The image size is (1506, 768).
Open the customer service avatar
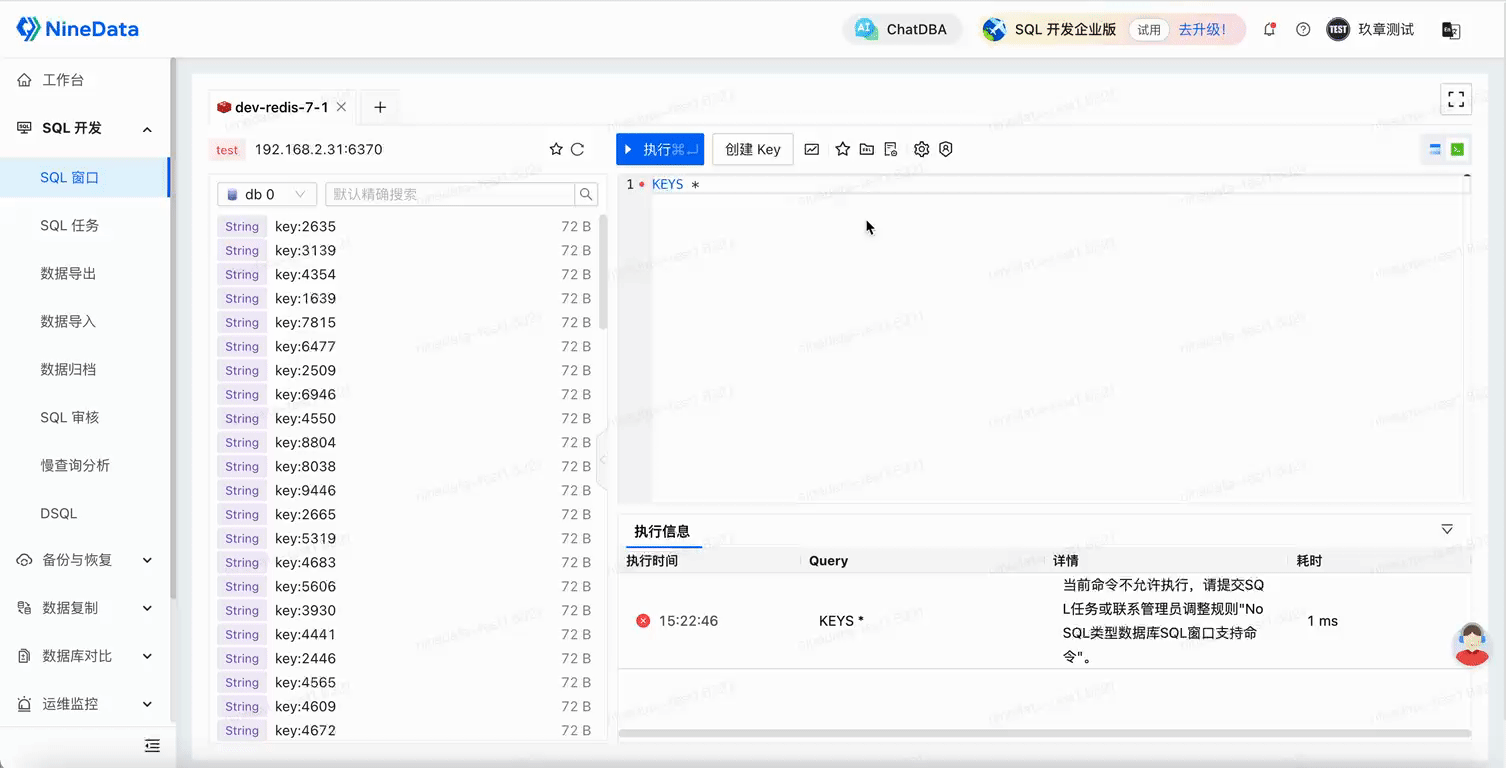(x=1471, y=644)
